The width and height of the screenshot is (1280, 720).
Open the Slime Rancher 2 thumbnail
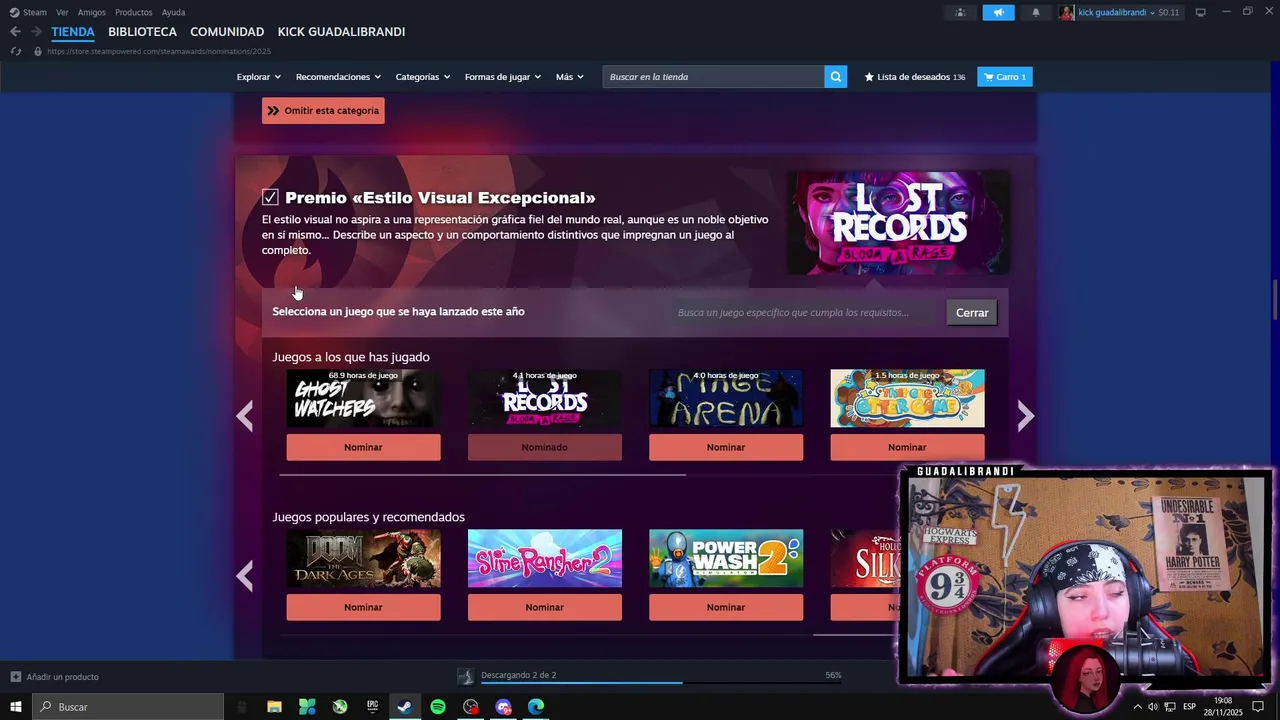(544, 558)
